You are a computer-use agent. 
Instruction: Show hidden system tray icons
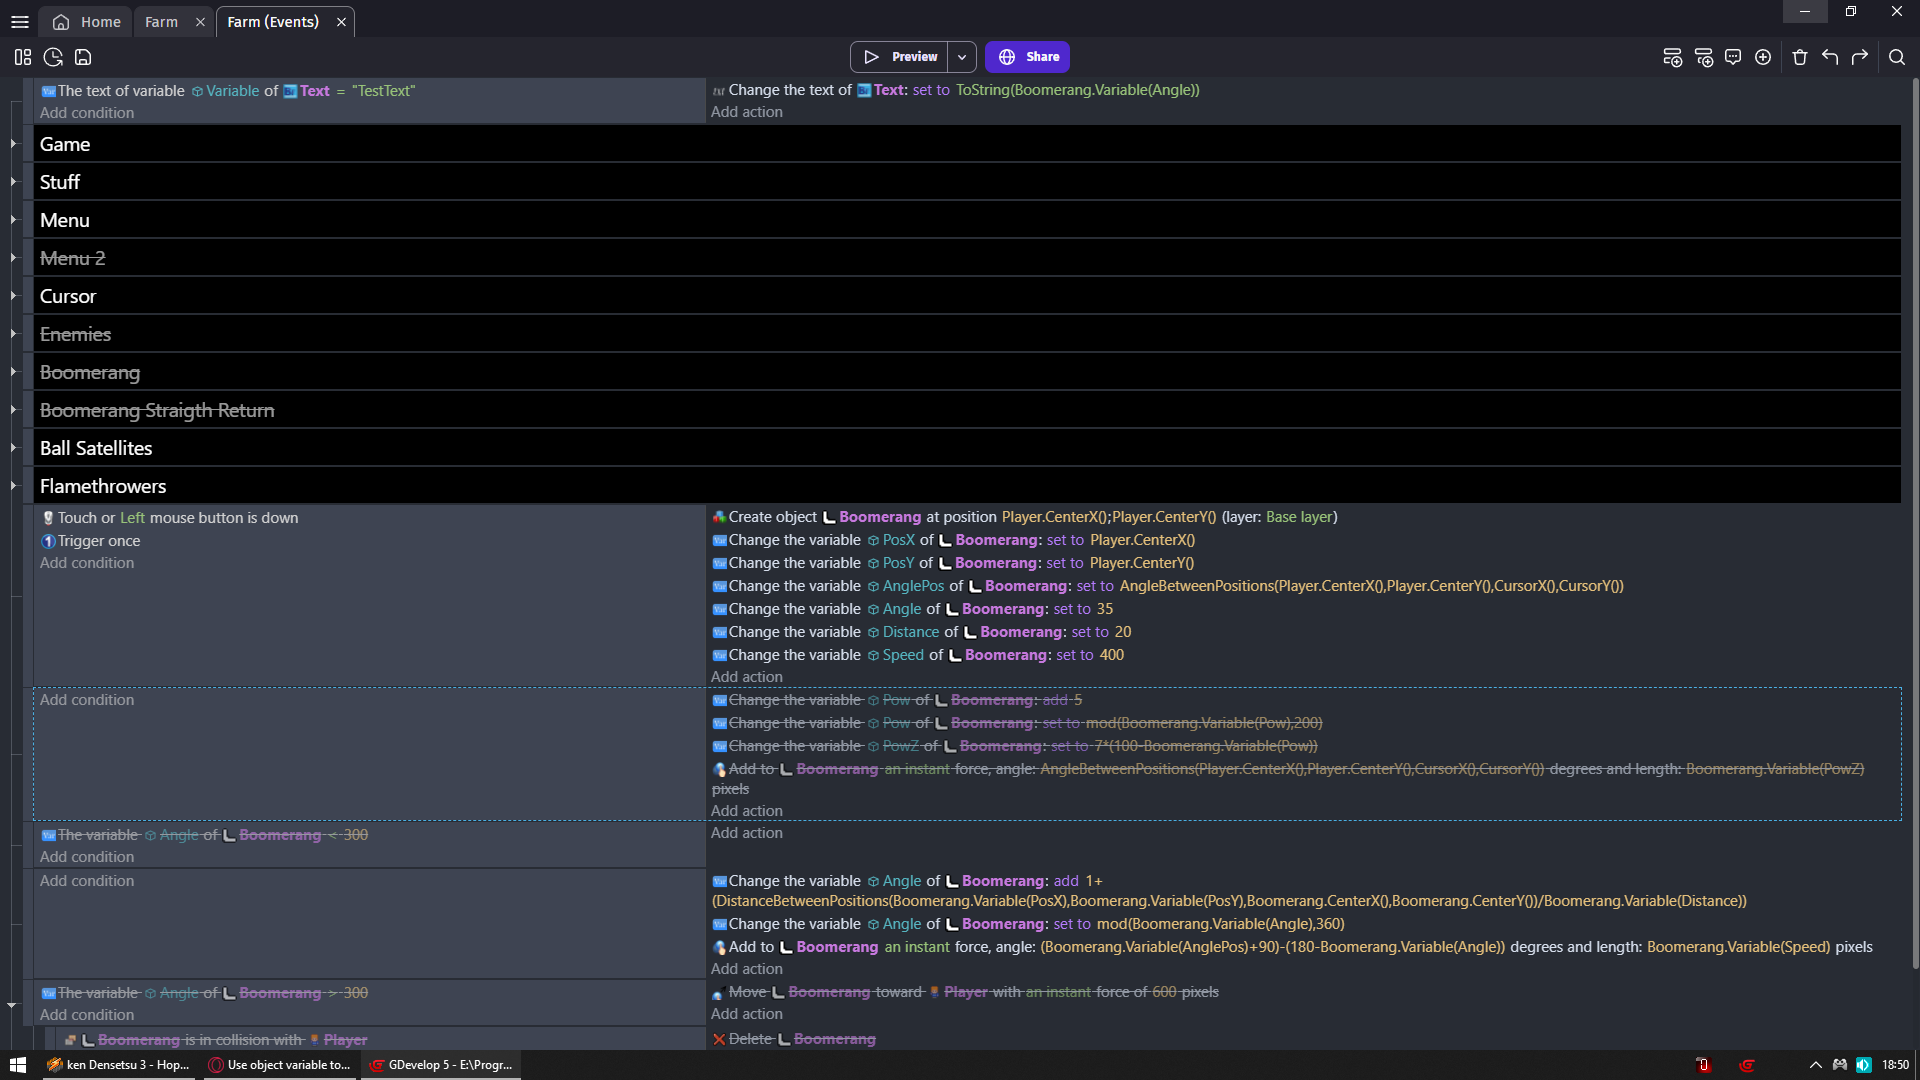(1815, 1065)
